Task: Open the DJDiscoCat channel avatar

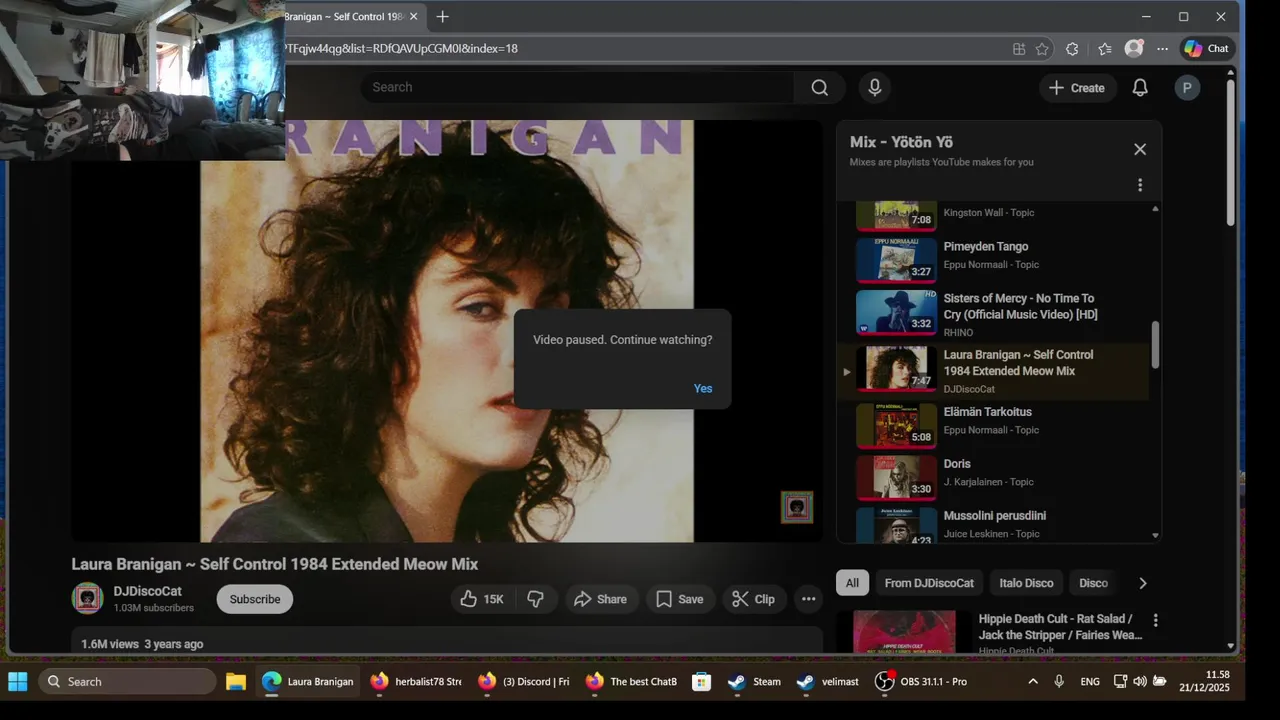Action: [x=87, y=598]
